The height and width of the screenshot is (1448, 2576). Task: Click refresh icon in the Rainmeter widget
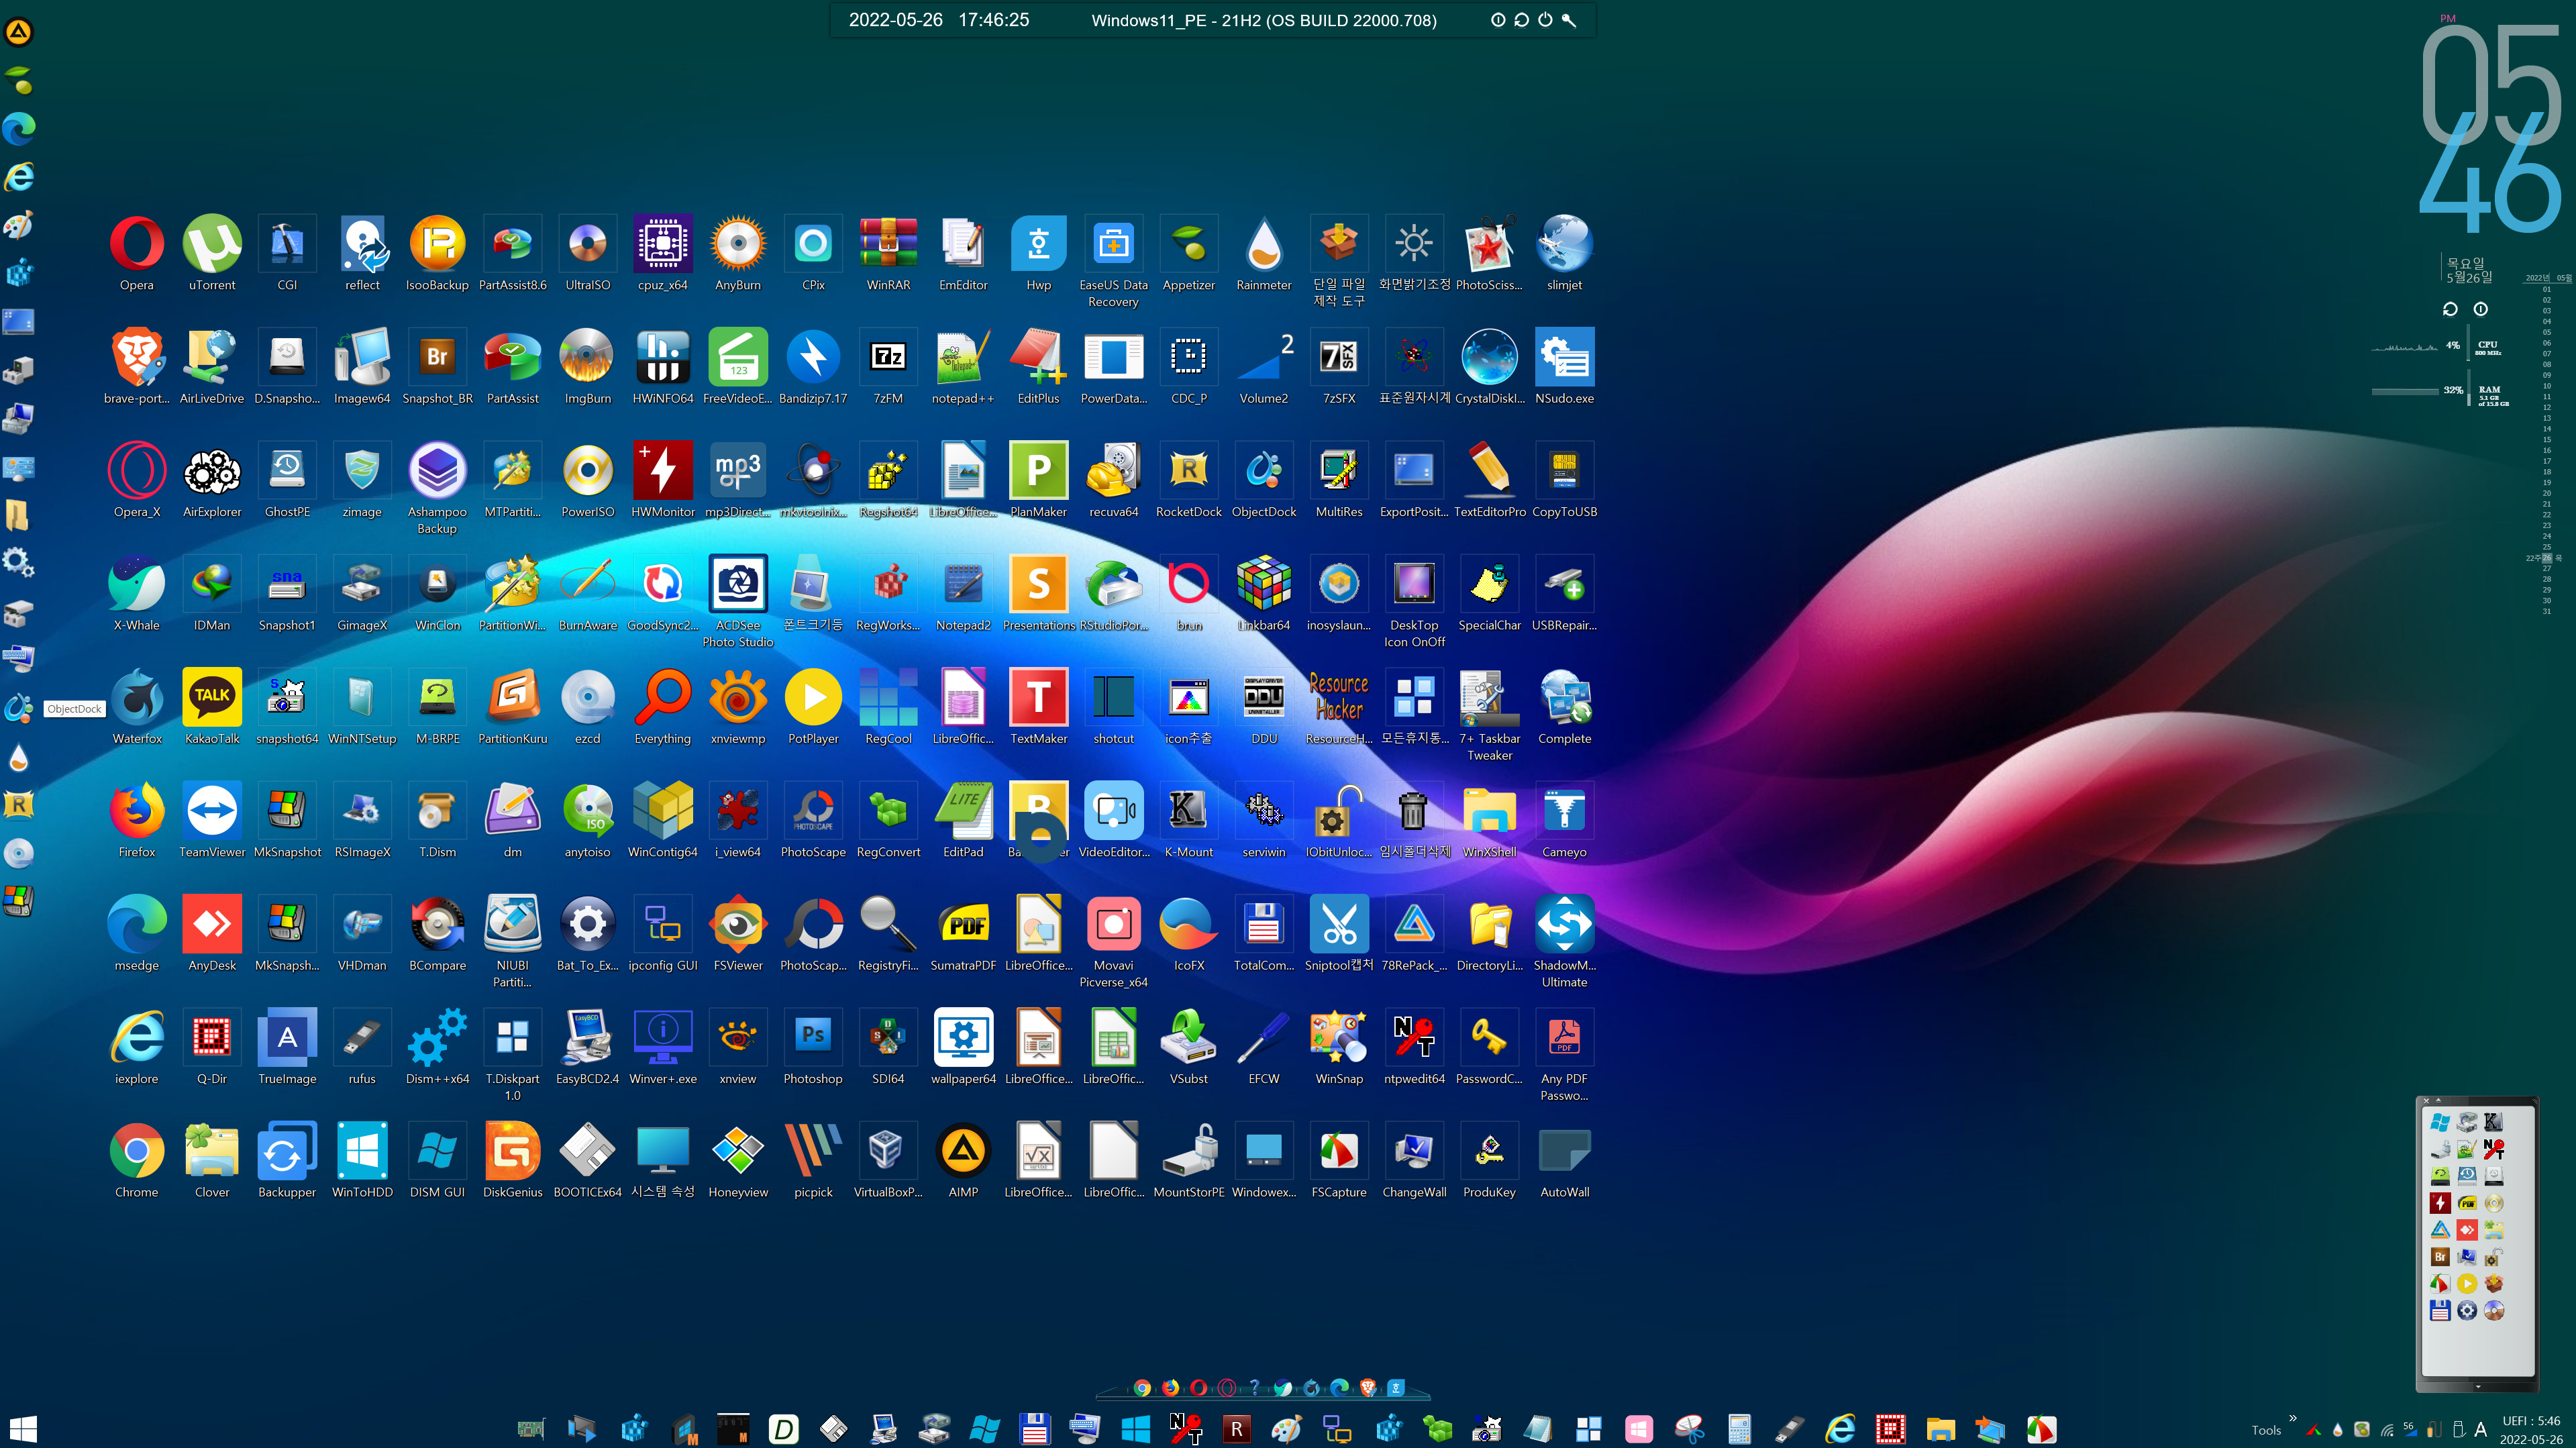2450,309
